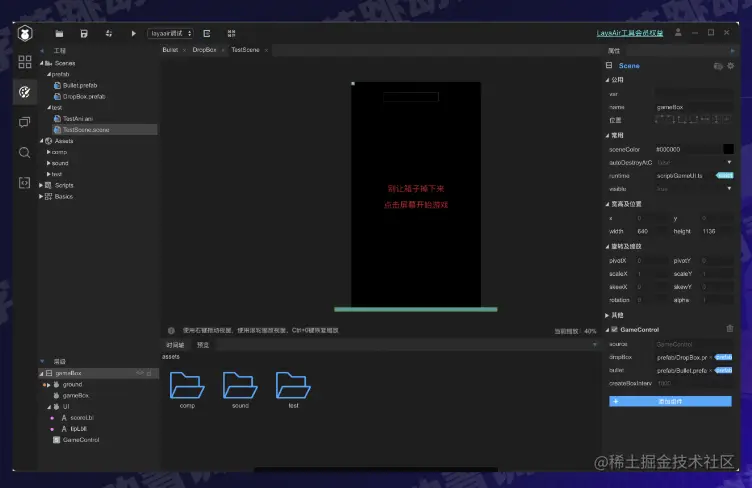Open the LayaAir member benefits link
The image size is (752, 488).
(630, 33)
